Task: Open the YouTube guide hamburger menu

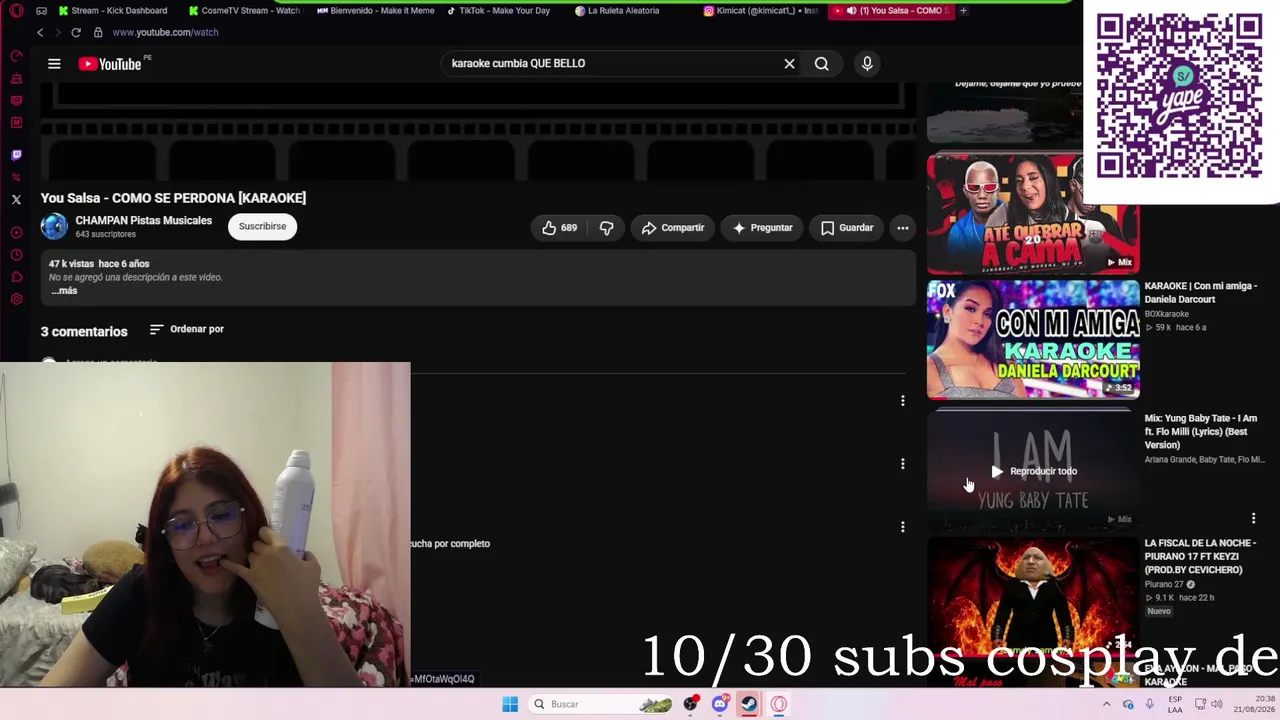Action: (54, 64)
